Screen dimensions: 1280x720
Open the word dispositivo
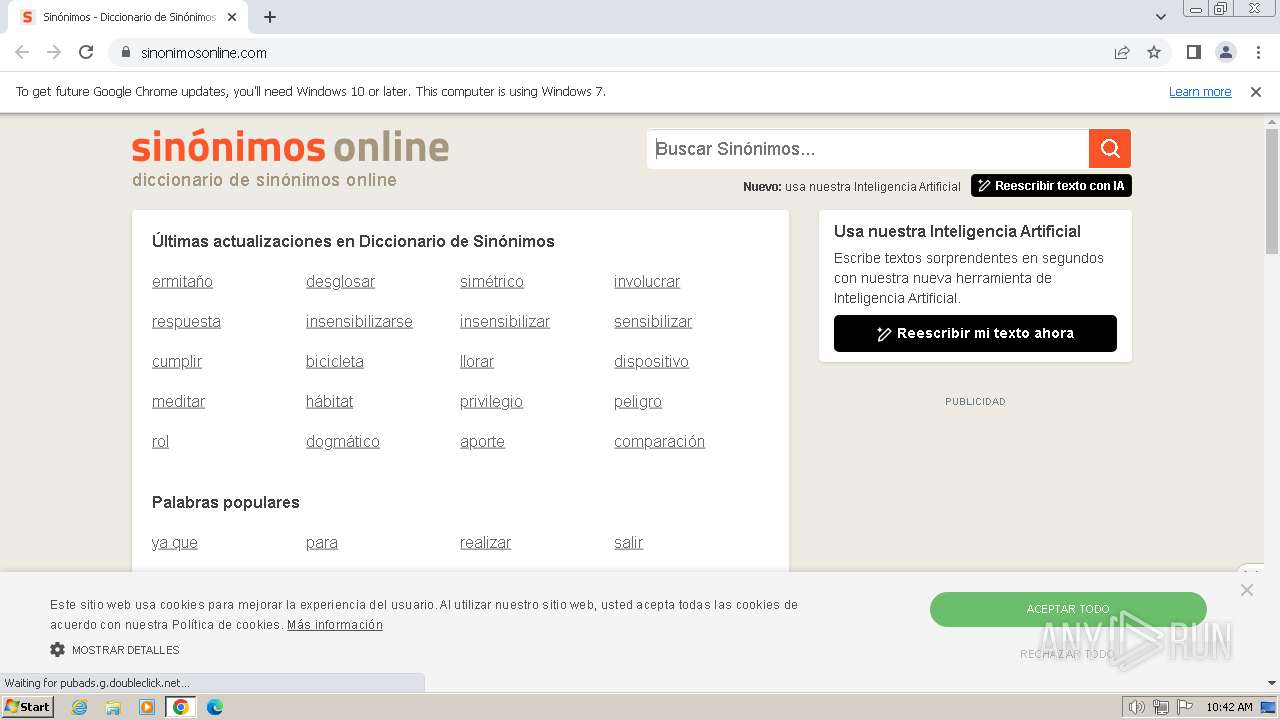[x=651, y=362]
